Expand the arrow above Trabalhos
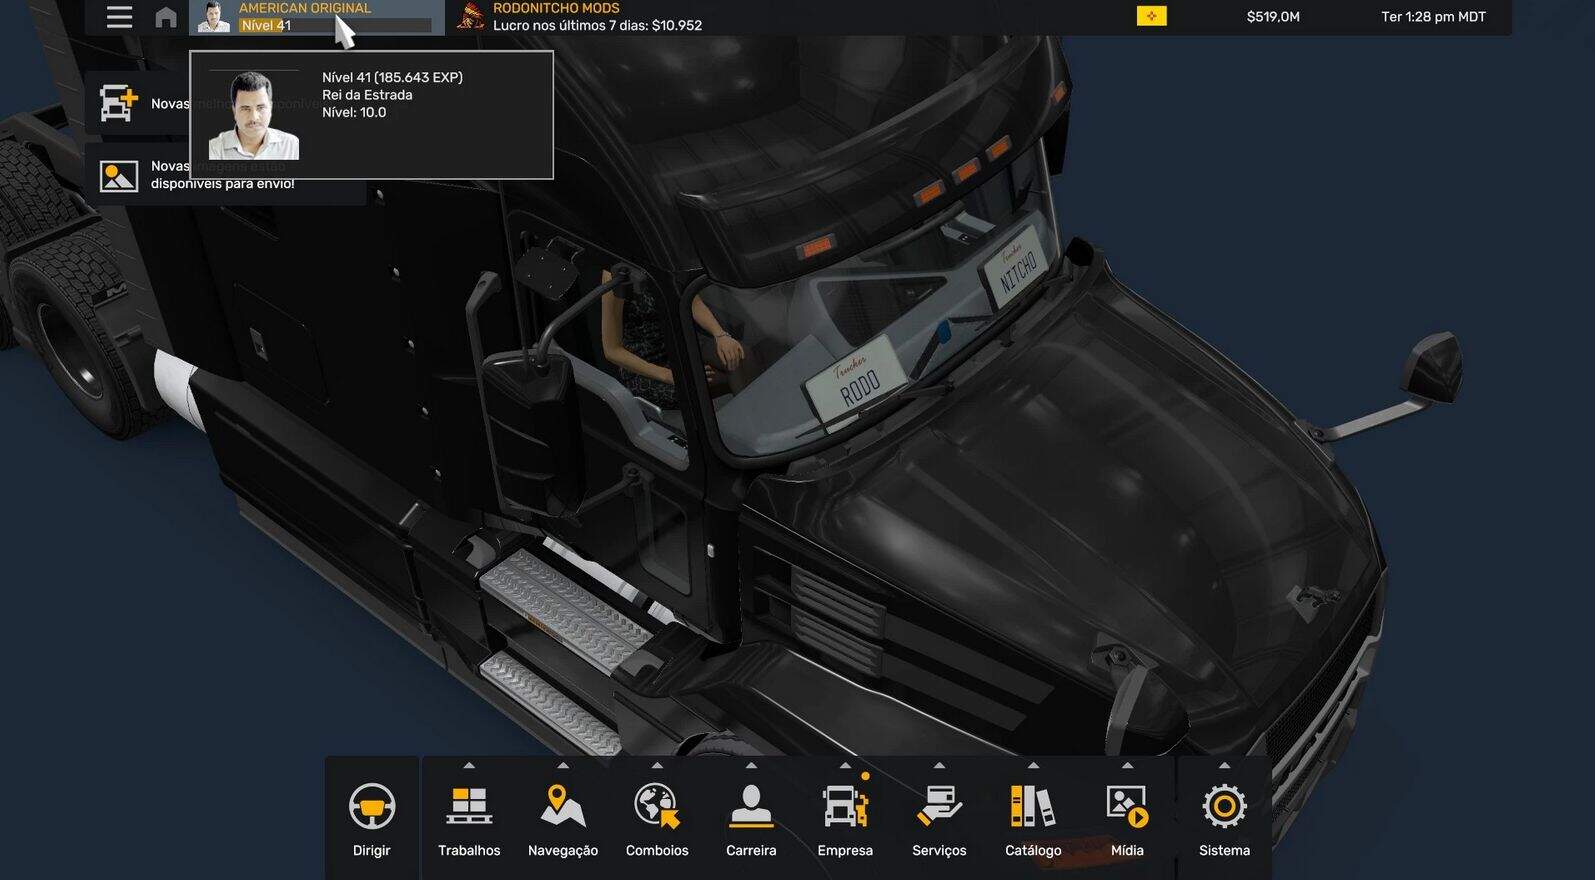 (x=469, y=766)
